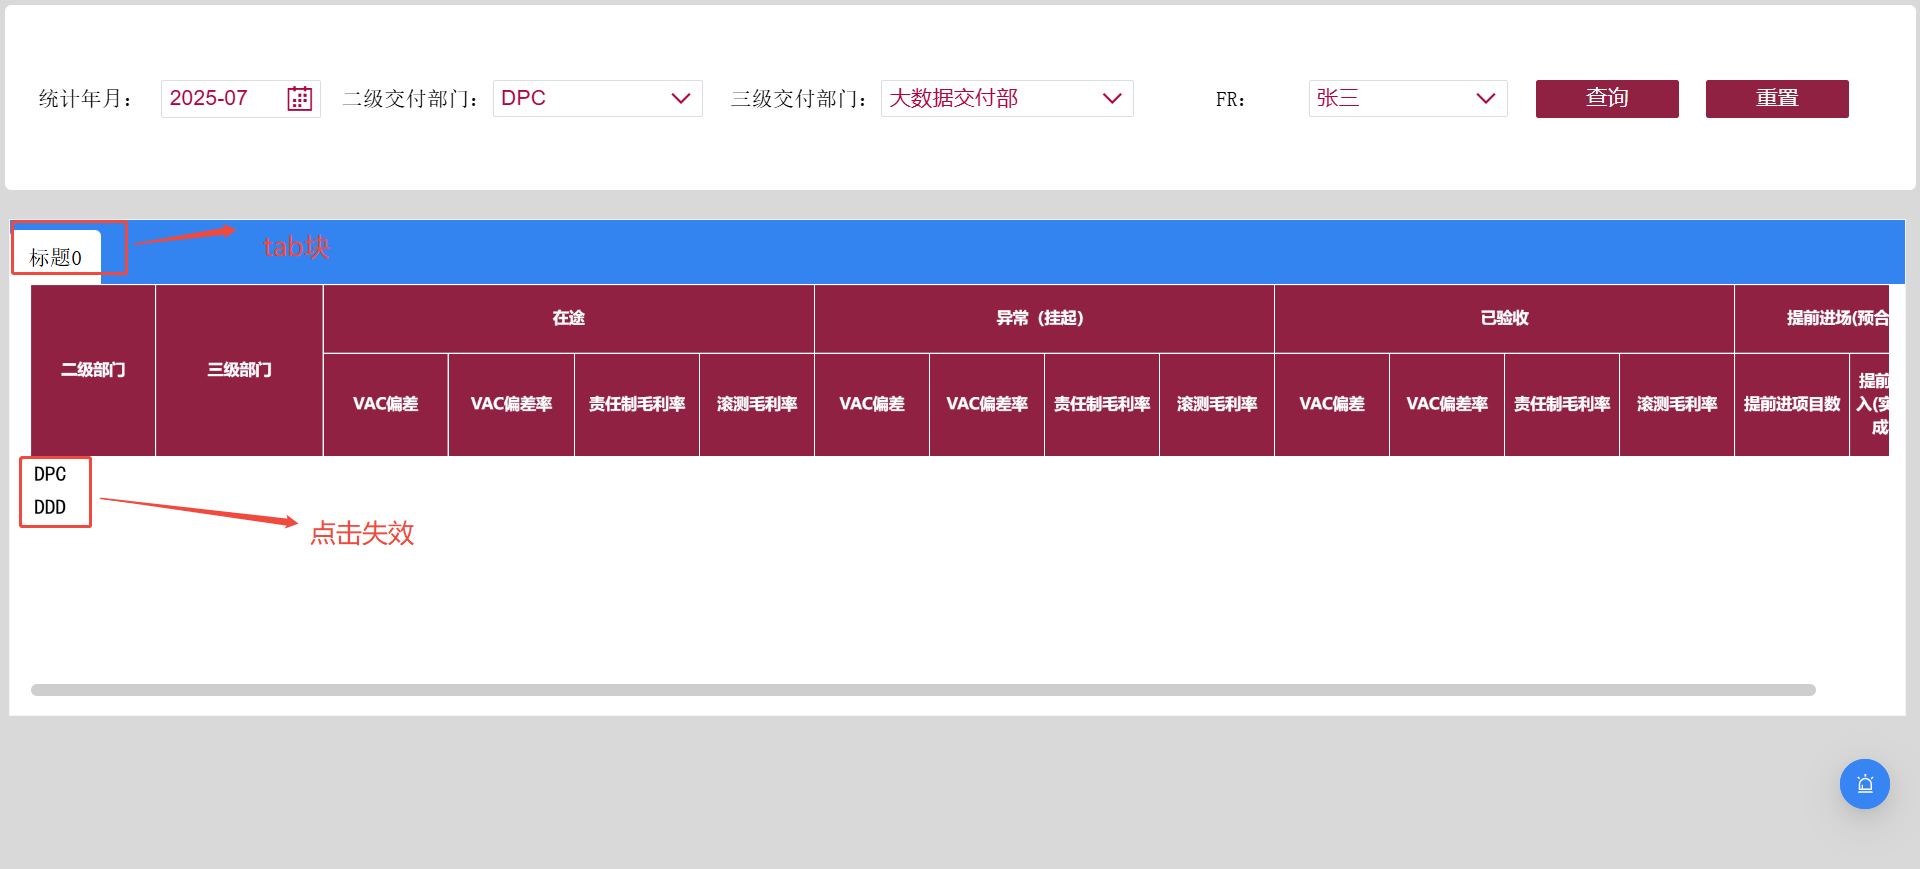Click the horizontal table scrollbar

click(923, 690)
